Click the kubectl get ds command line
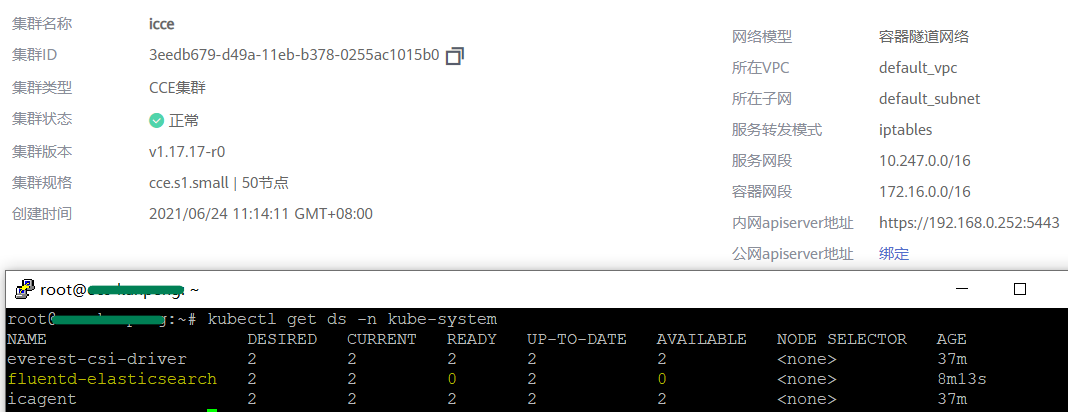Image resolution: width=1068 pixels, height=412 pixels. click(x=352, y=319)
